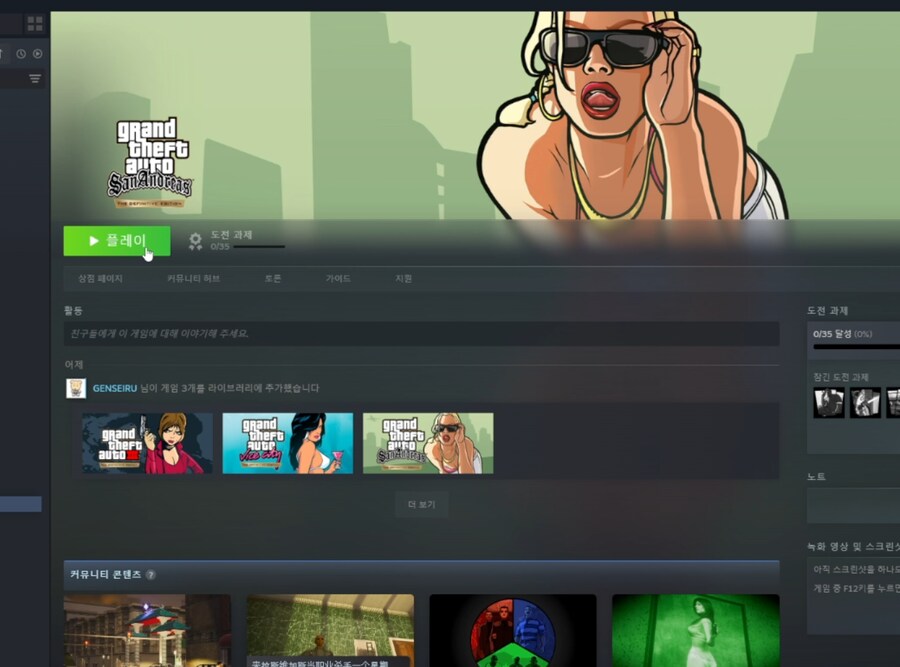
Task: Click the GENSEIRU user avatar
Action: click(76, 388)
